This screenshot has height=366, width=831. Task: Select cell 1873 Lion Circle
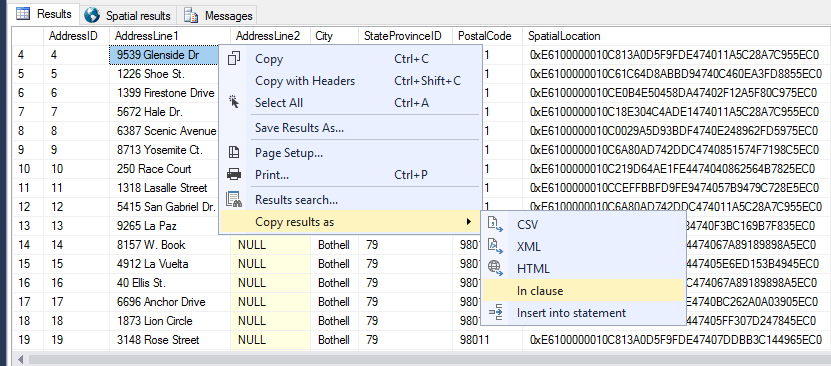[170, 321]
